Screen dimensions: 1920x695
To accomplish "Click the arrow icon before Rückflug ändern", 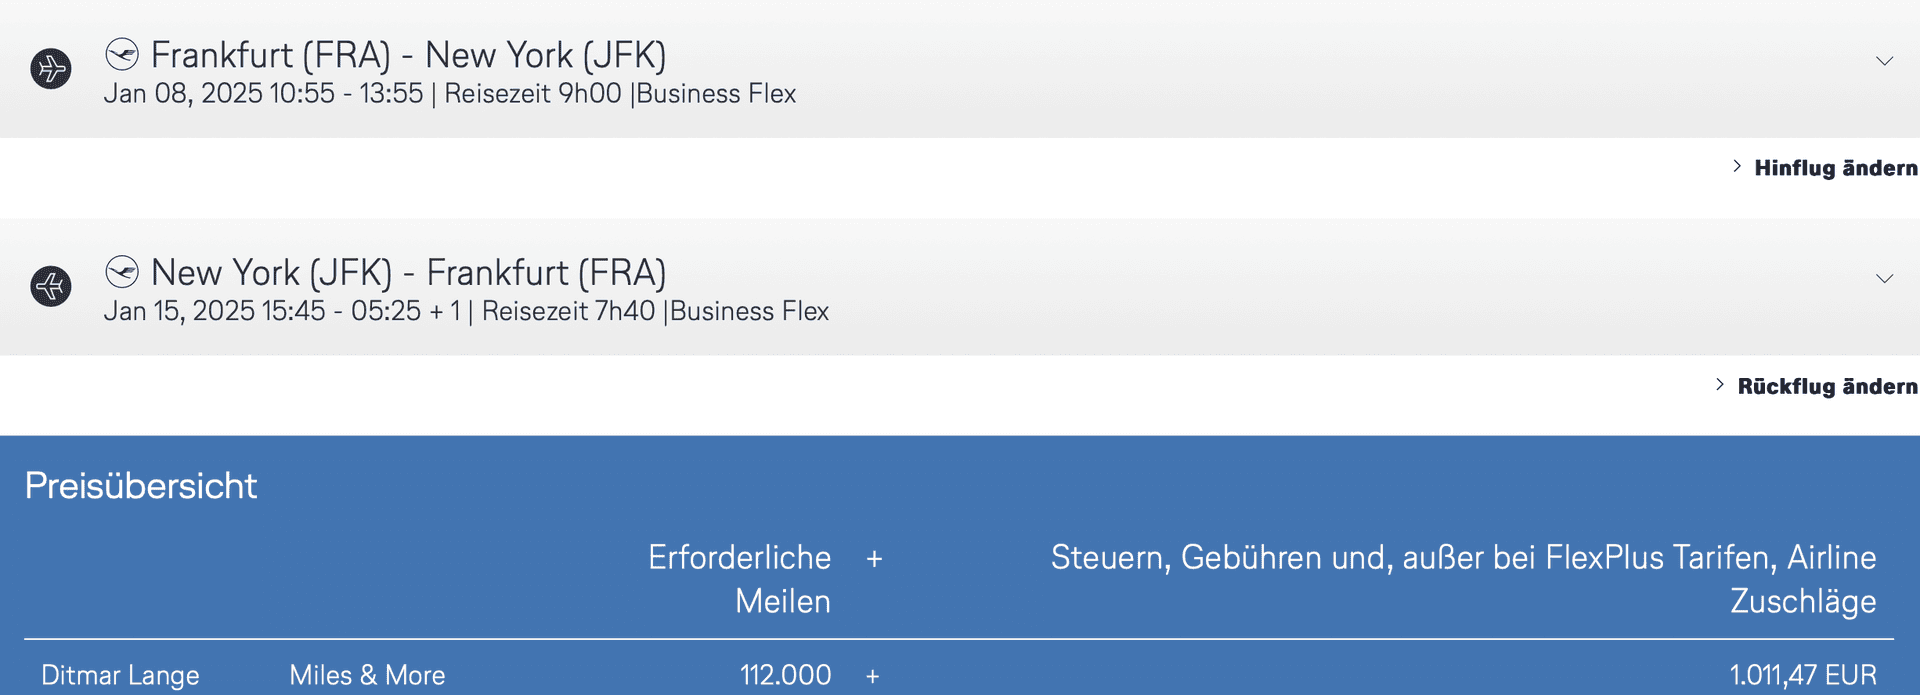I will point(1720,385).
